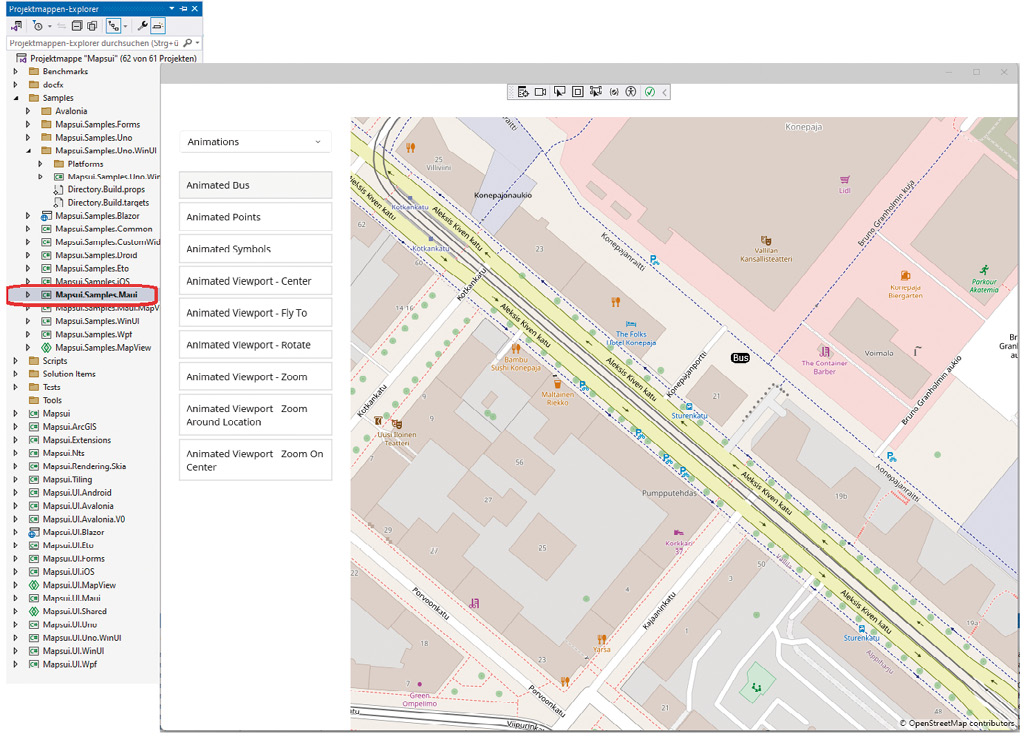
Task: Choose Animated Viewport - Fly To sample
Action: [x=255, y=313]
